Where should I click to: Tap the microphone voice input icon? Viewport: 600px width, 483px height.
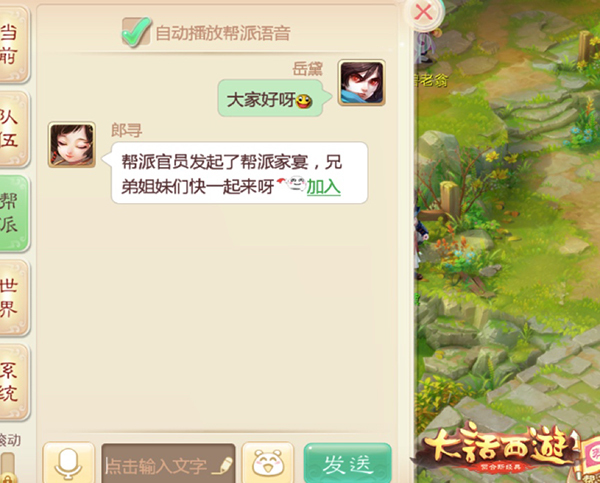68,463
